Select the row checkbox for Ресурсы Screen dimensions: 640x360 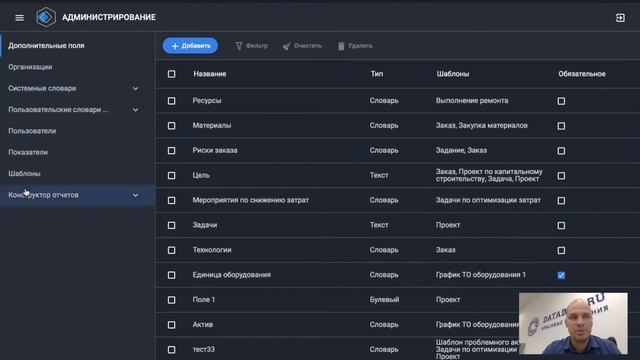coord(171,101)
